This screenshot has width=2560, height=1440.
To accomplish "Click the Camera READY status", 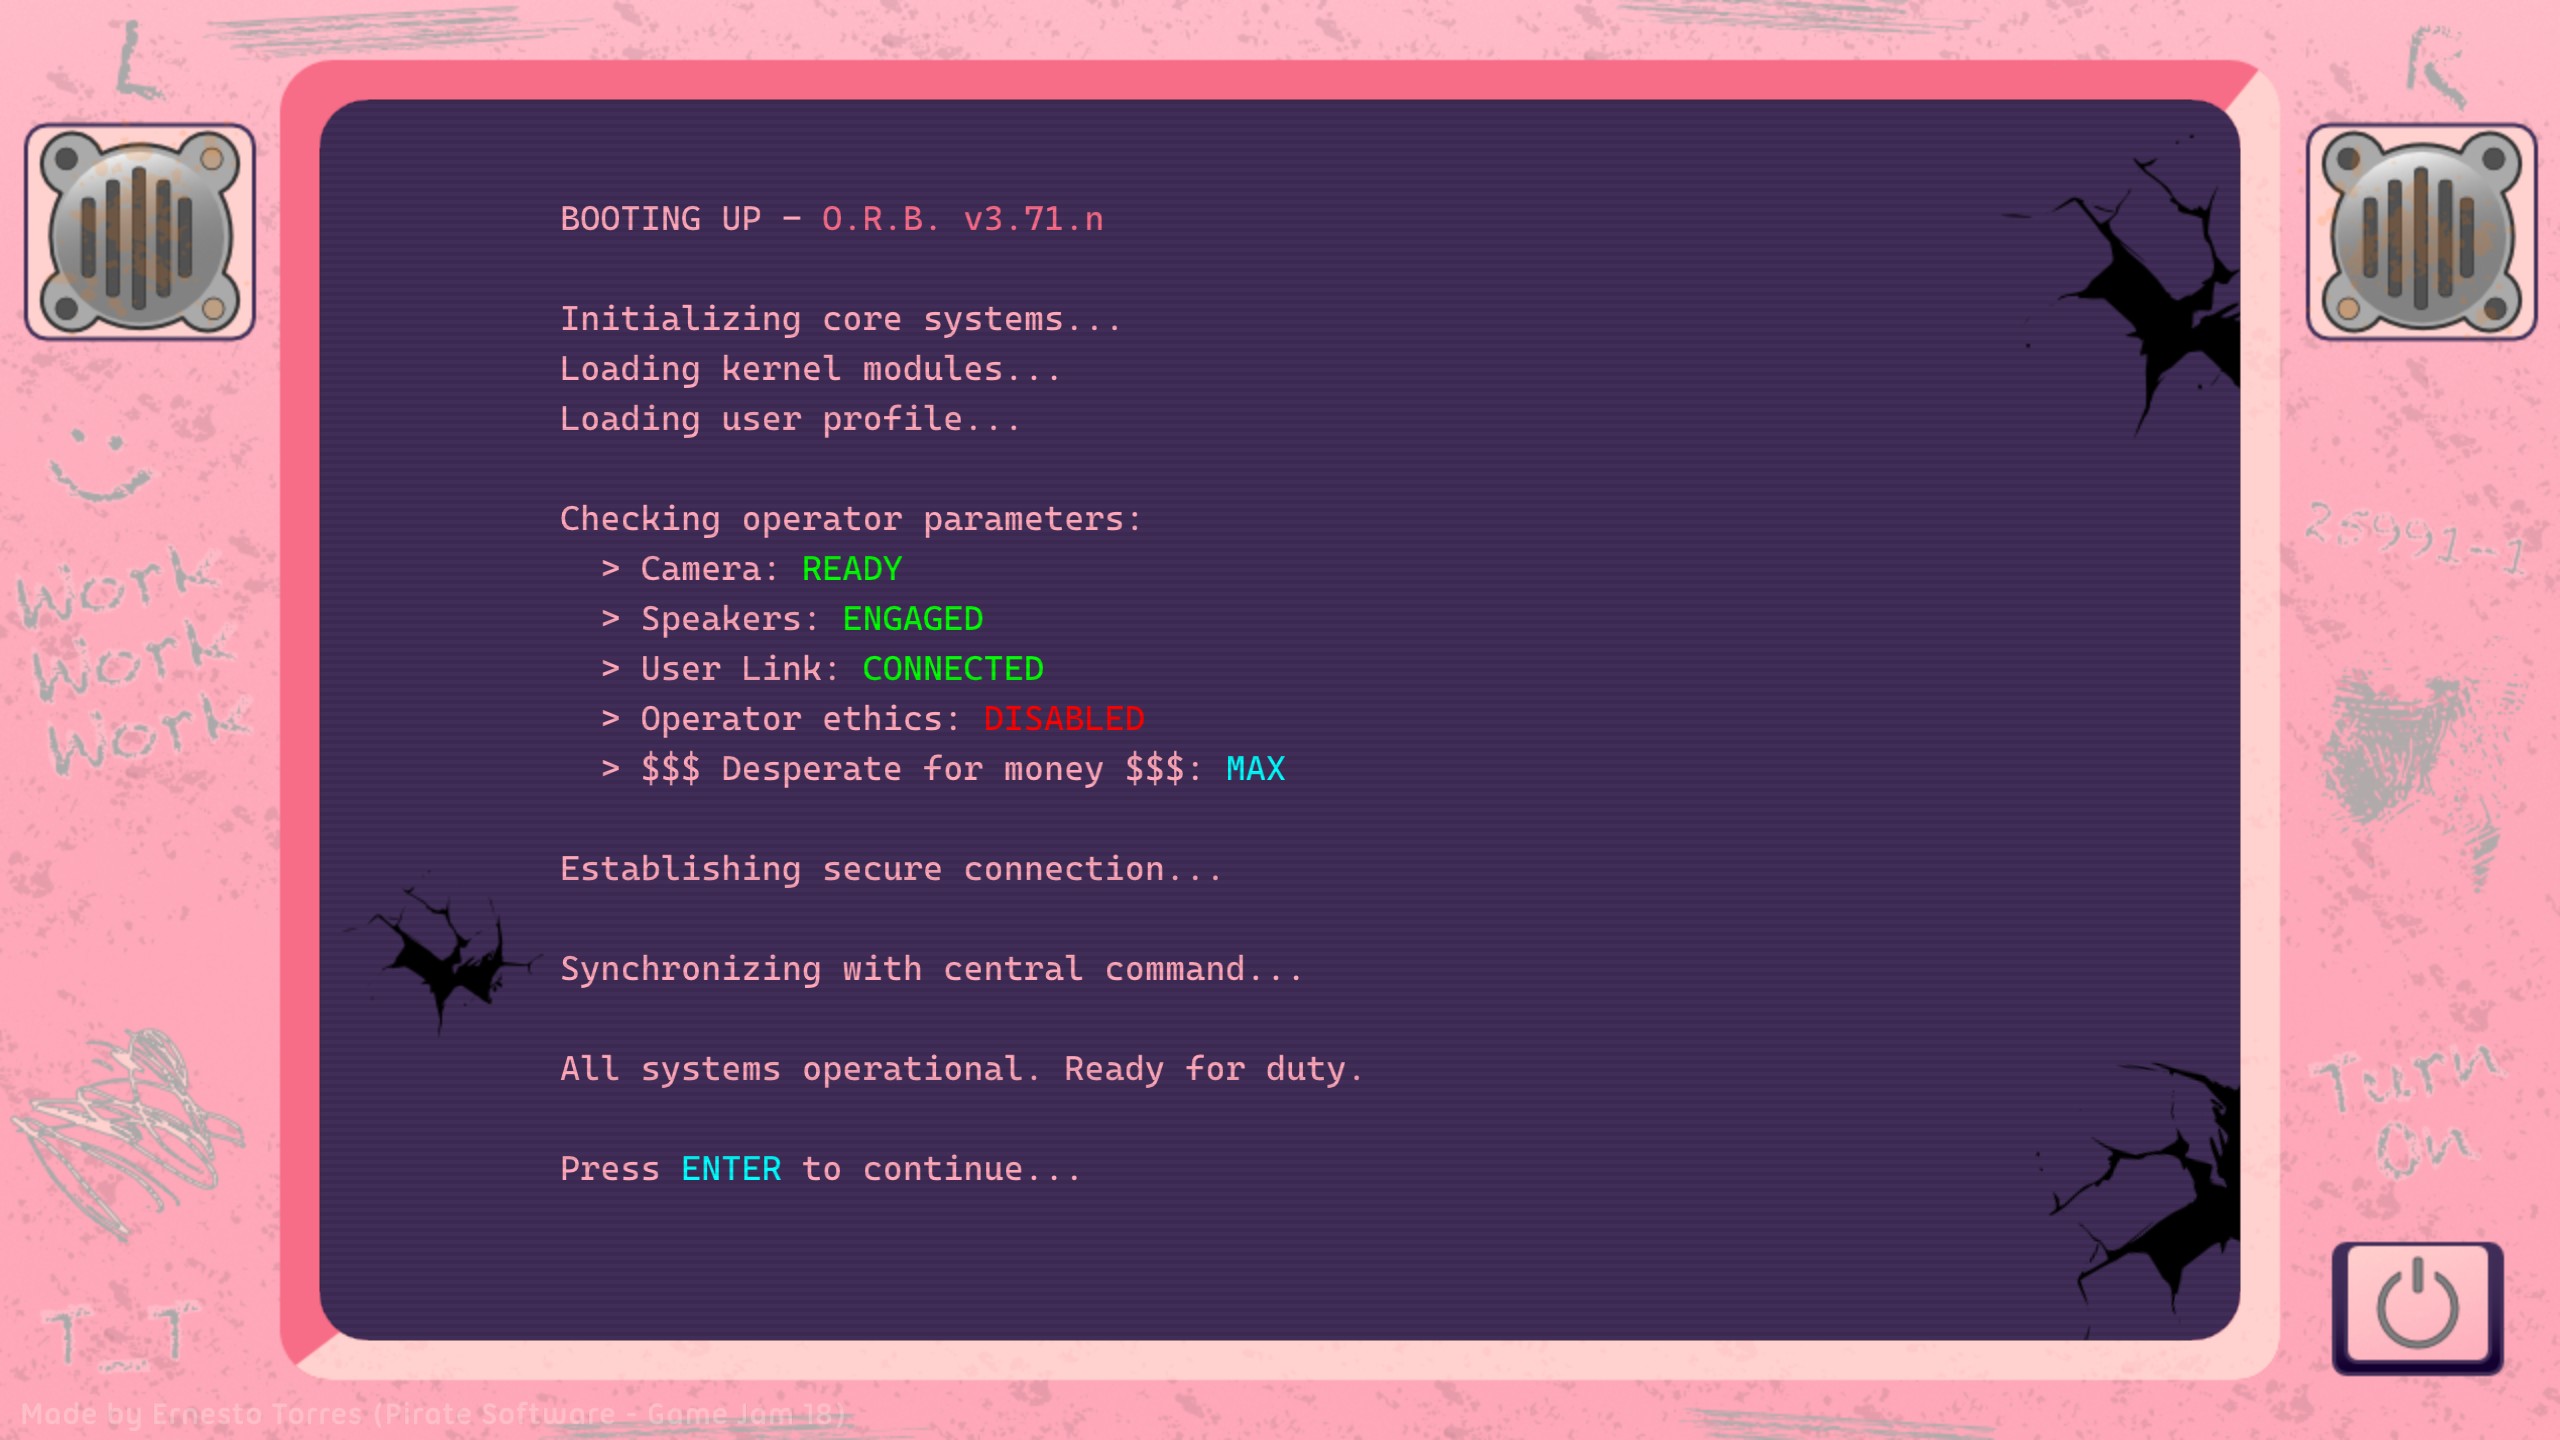I will pos(851,568).
